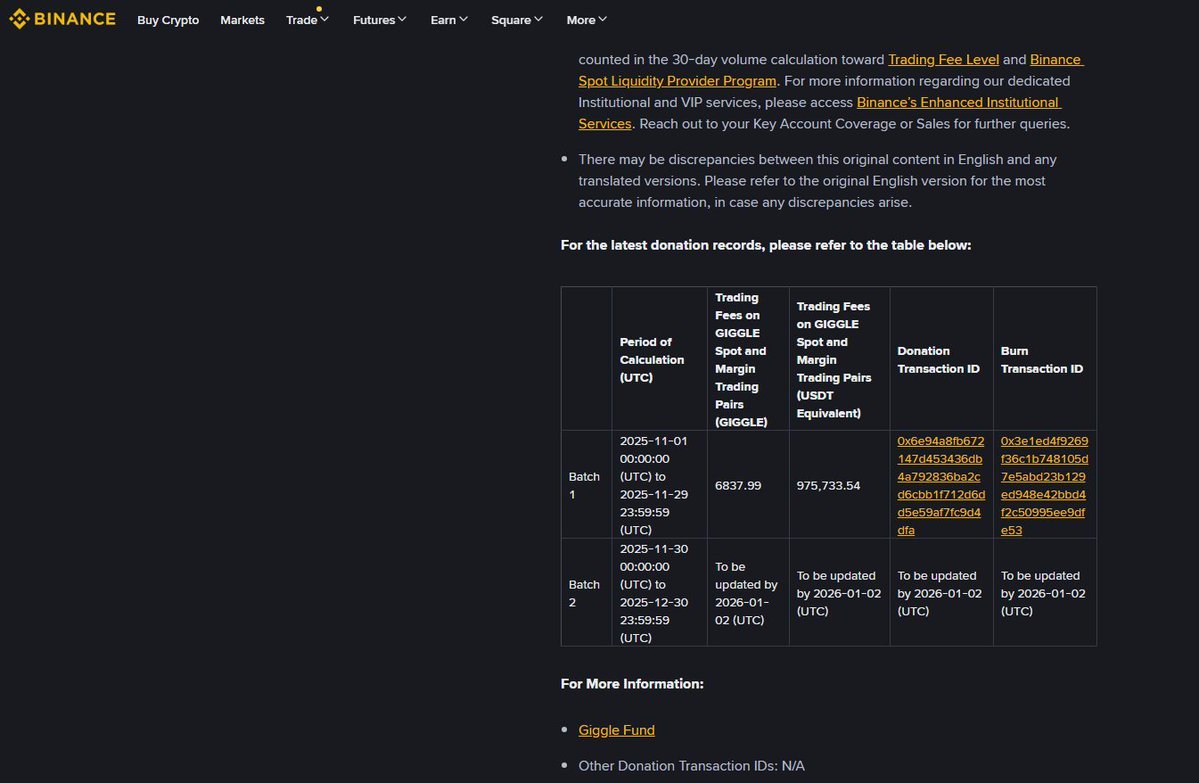The image size is (1199, 783).
Task: Open the Batch 1 donation transaction ID link
Action: coord(941,486)
